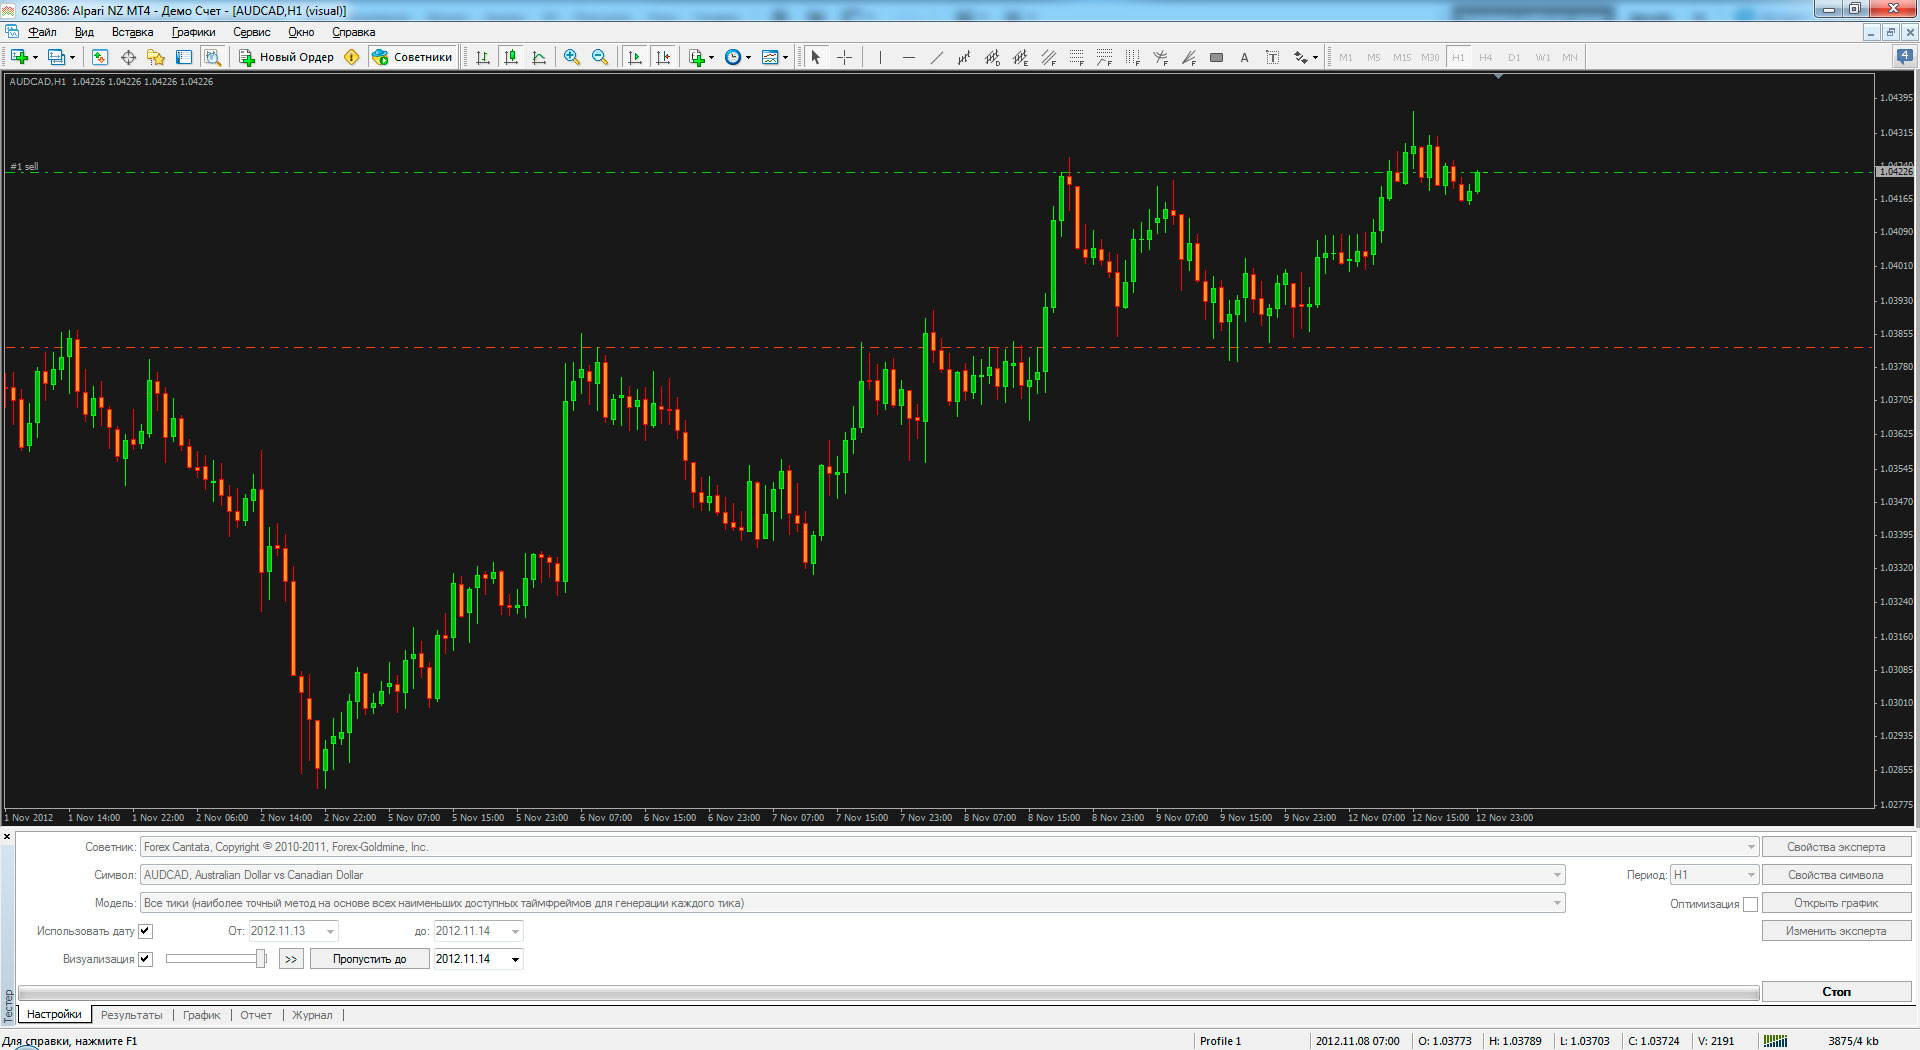Enable the 'Оптимизация' checkbox
This screenshot has width=1920, height=1050.
click(x=1750, y=904)
